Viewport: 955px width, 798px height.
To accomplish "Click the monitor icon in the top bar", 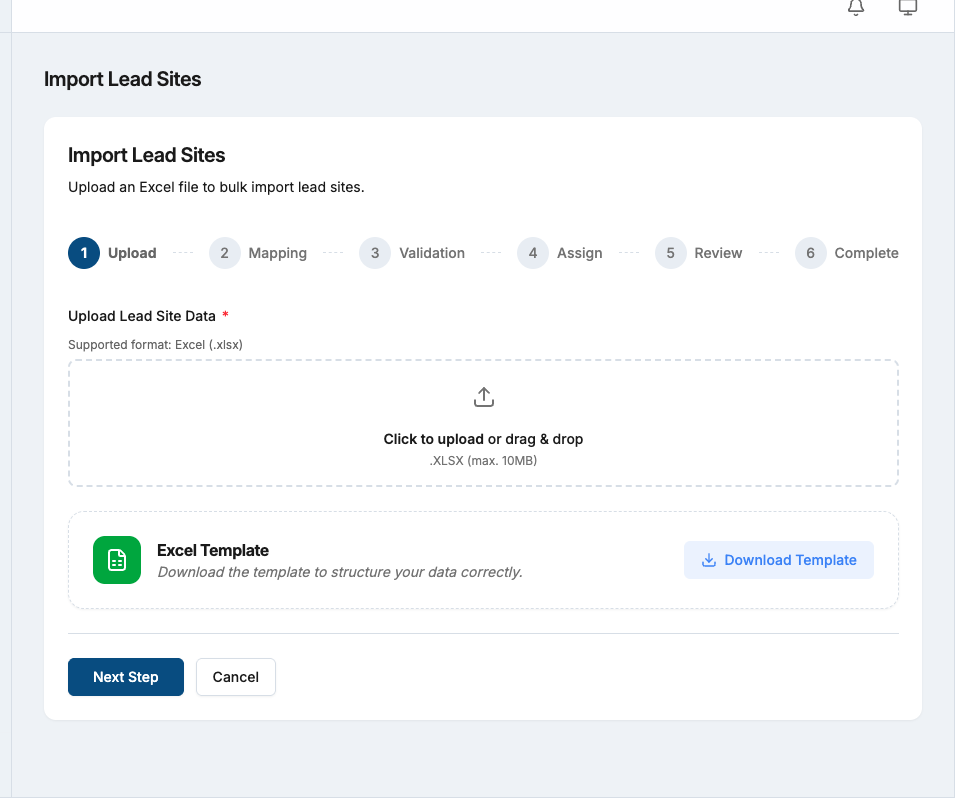I will [x=907, y=8].
